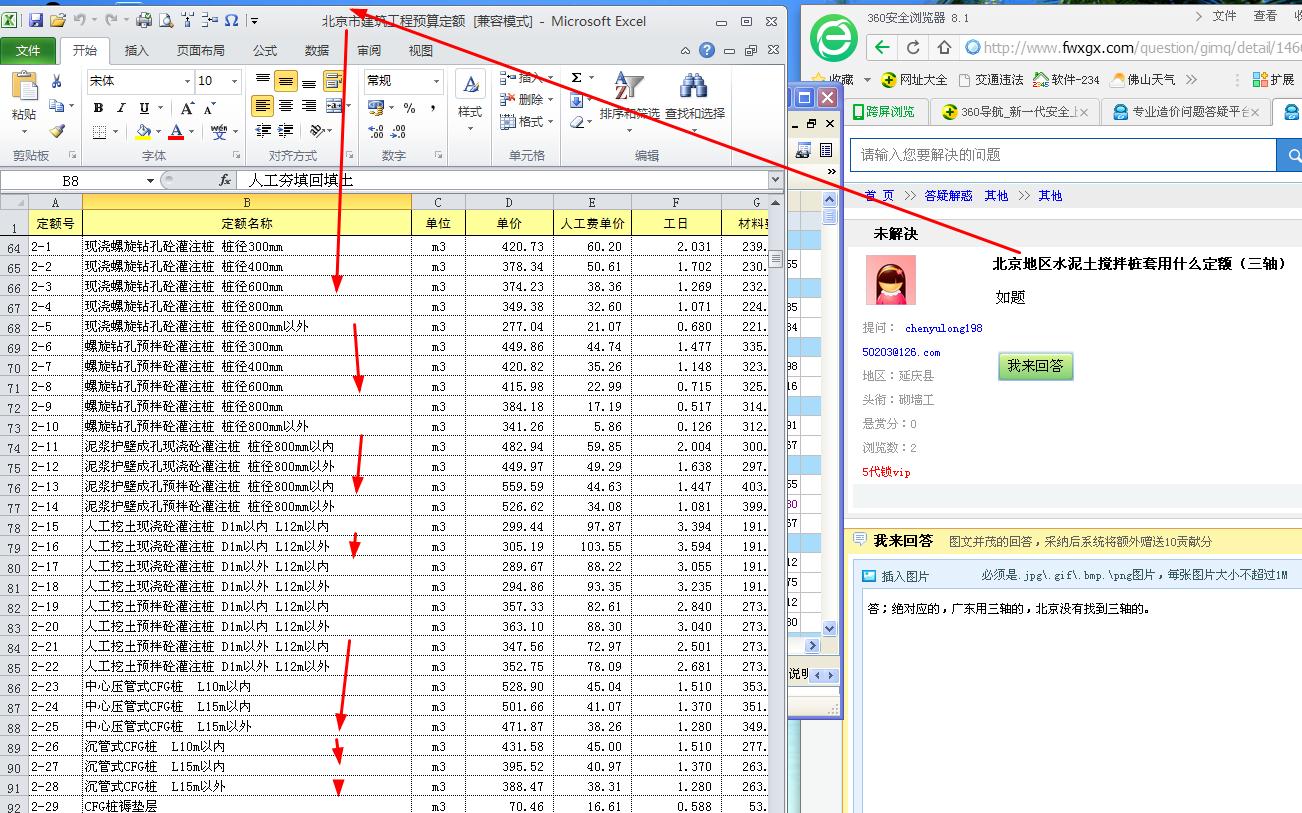Select cell containing CFG桩褥垫层

(x=246, y=805)
